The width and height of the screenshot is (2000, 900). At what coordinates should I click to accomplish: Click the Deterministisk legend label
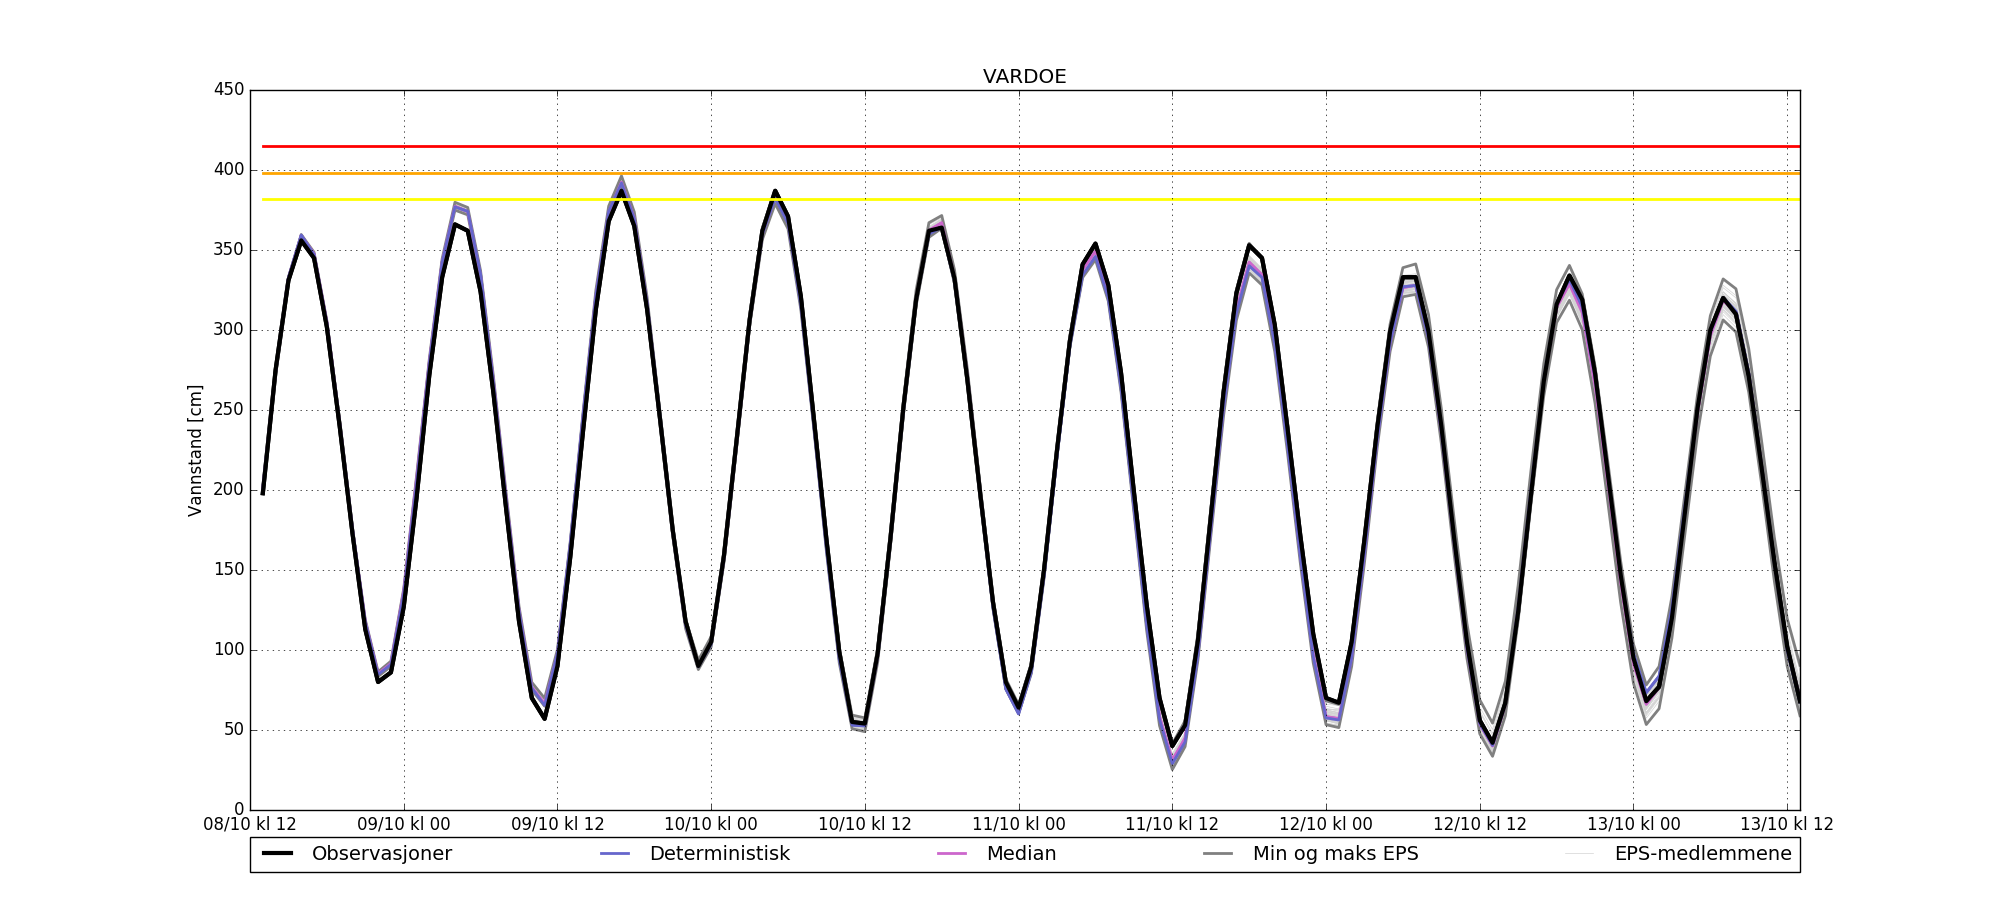click(719, 854)
